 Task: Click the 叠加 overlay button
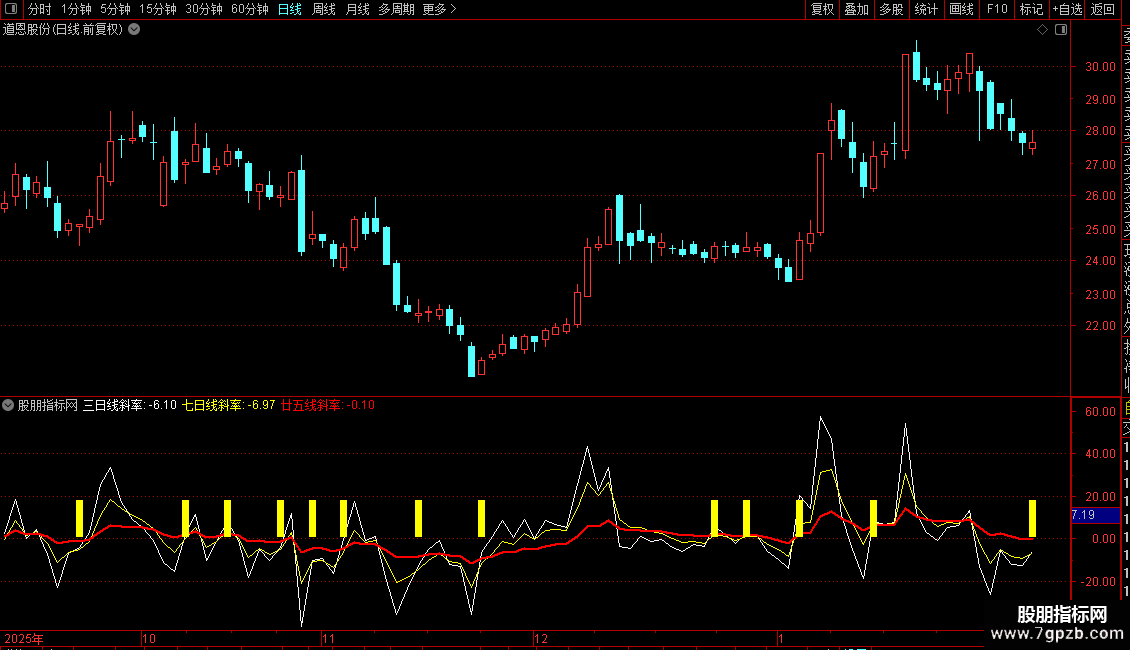(x=856, y=9)
